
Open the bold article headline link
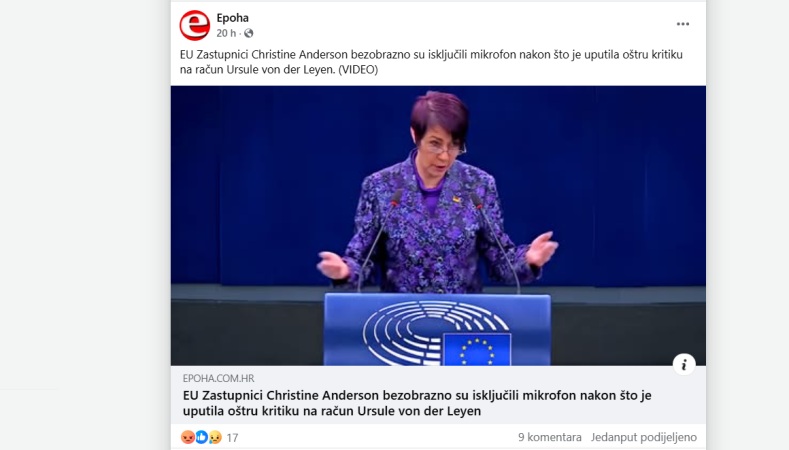417,403
